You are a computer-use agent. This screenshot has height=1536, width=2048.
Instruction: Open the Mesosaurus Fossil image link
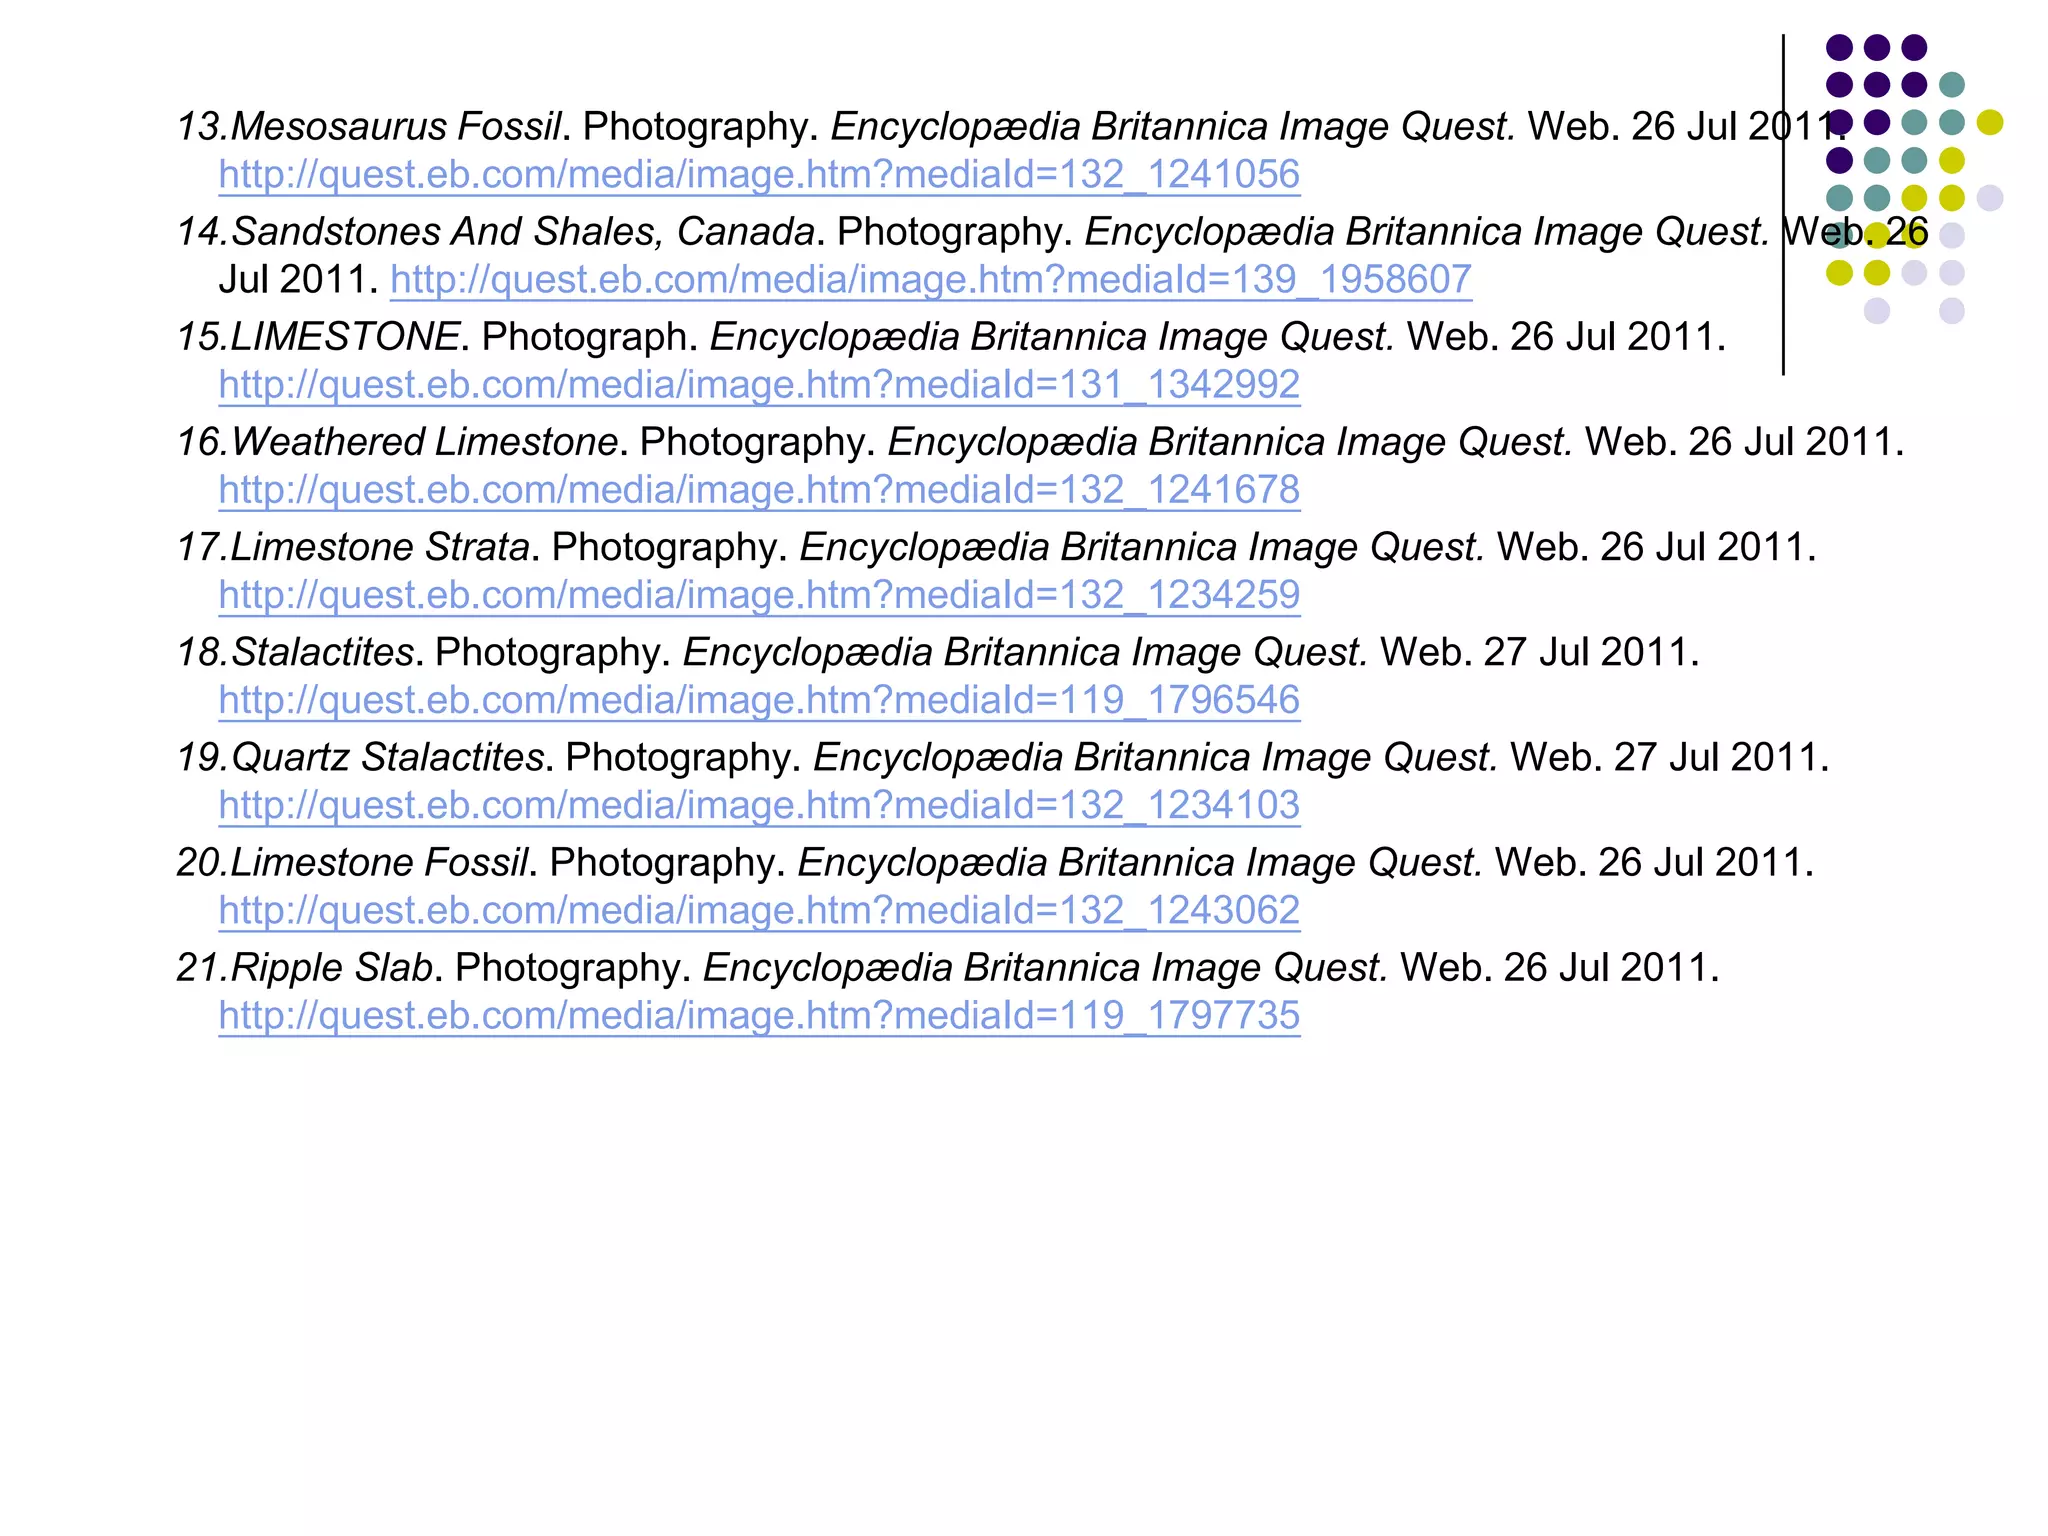758,175
